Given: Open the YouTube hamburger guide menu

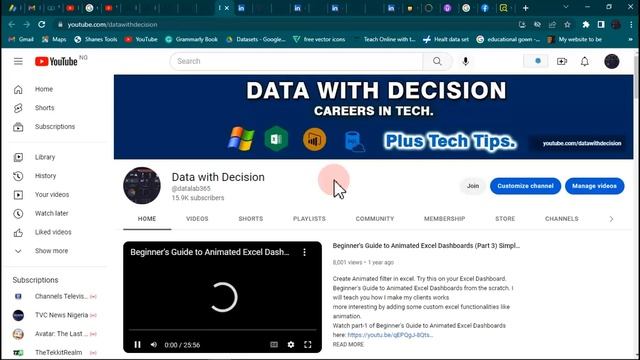Looking at the screenshot, I should pyautogui.click(x=18, y=61).
